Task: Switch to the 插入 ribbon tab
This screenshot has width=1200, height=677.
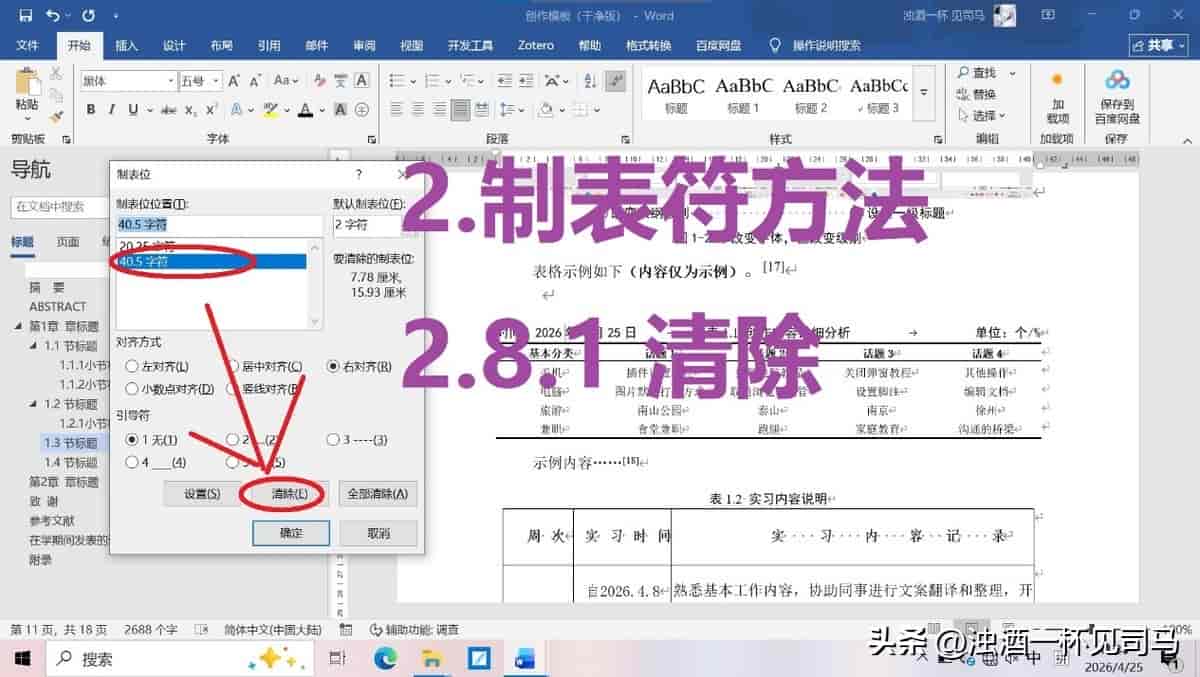Action: click(x=127, y=46)
